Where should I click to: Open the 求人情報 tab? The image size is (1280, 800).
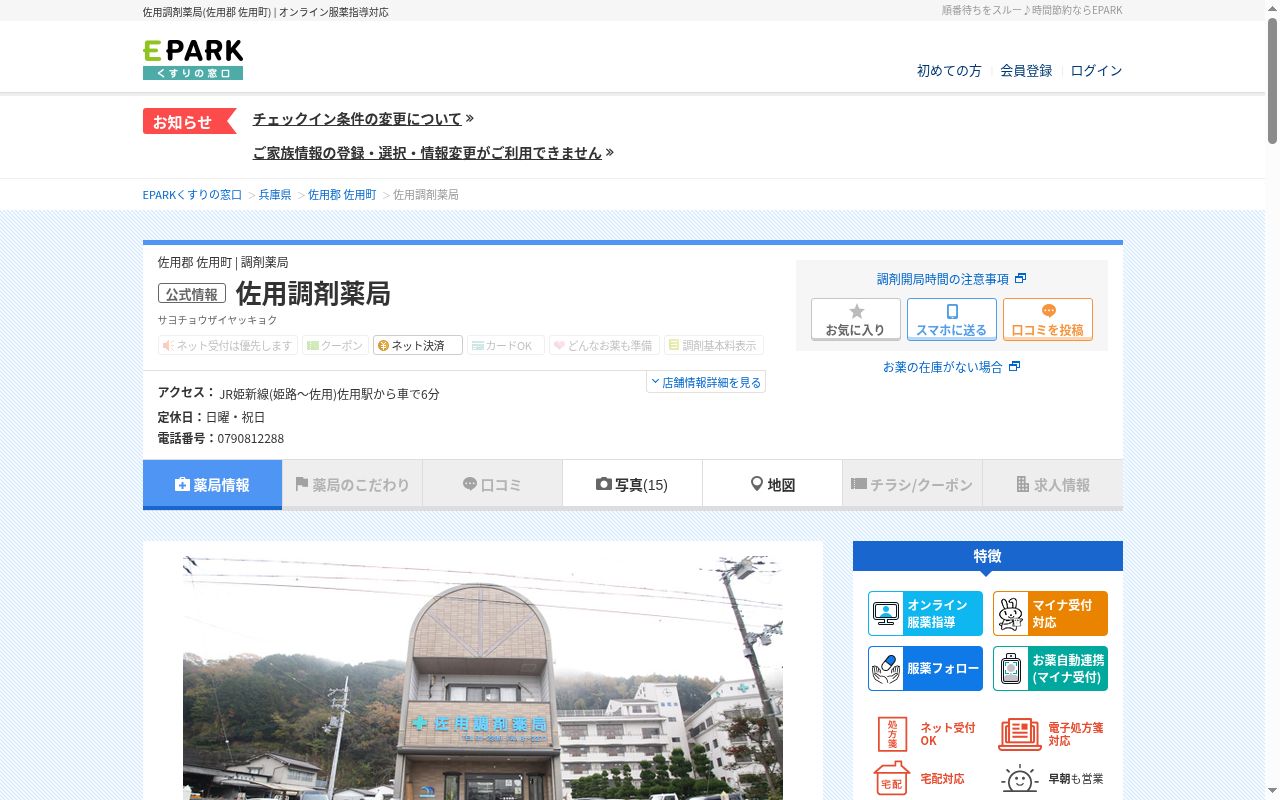pos(1053,484)
